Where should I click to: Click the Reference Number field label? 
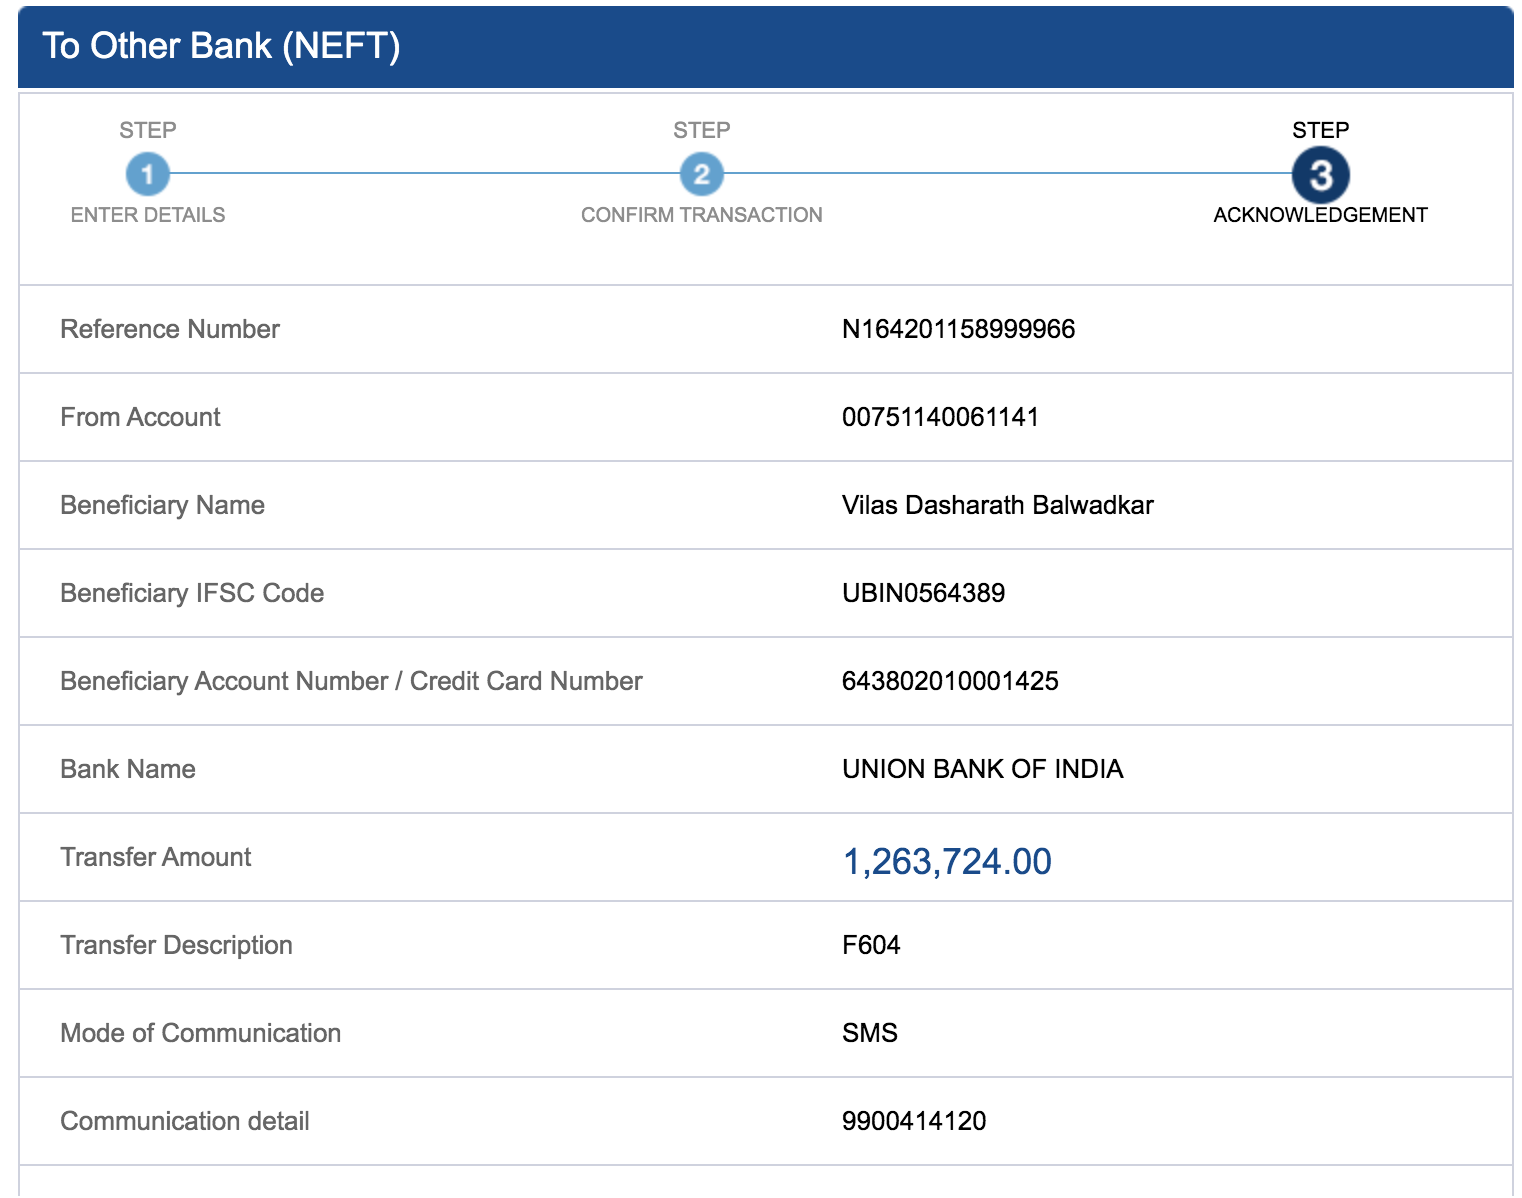click(x=170, y=329)
